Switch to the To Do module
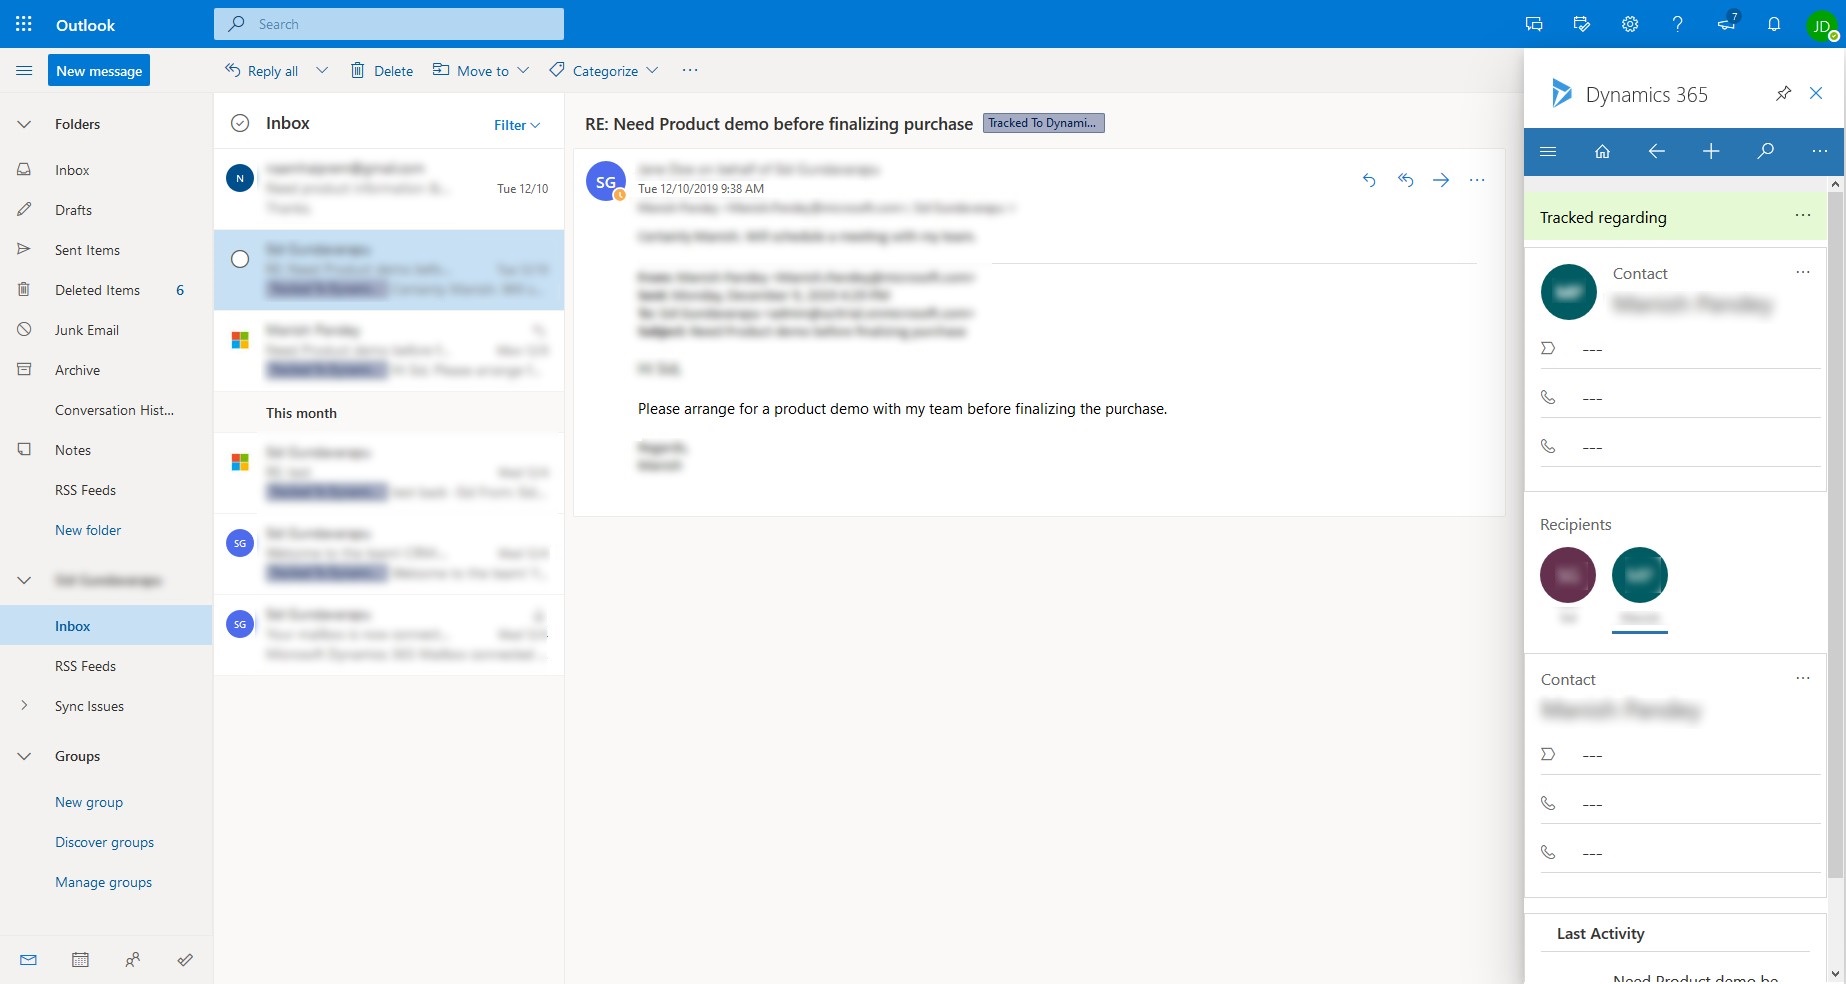The width and height of the screenshot is (1846, 984). tap(185, 960)
